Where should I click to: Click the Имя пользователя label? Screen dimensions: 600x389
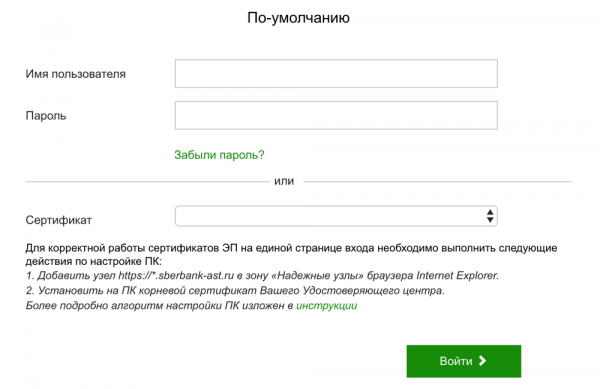(x=75, y=74)
